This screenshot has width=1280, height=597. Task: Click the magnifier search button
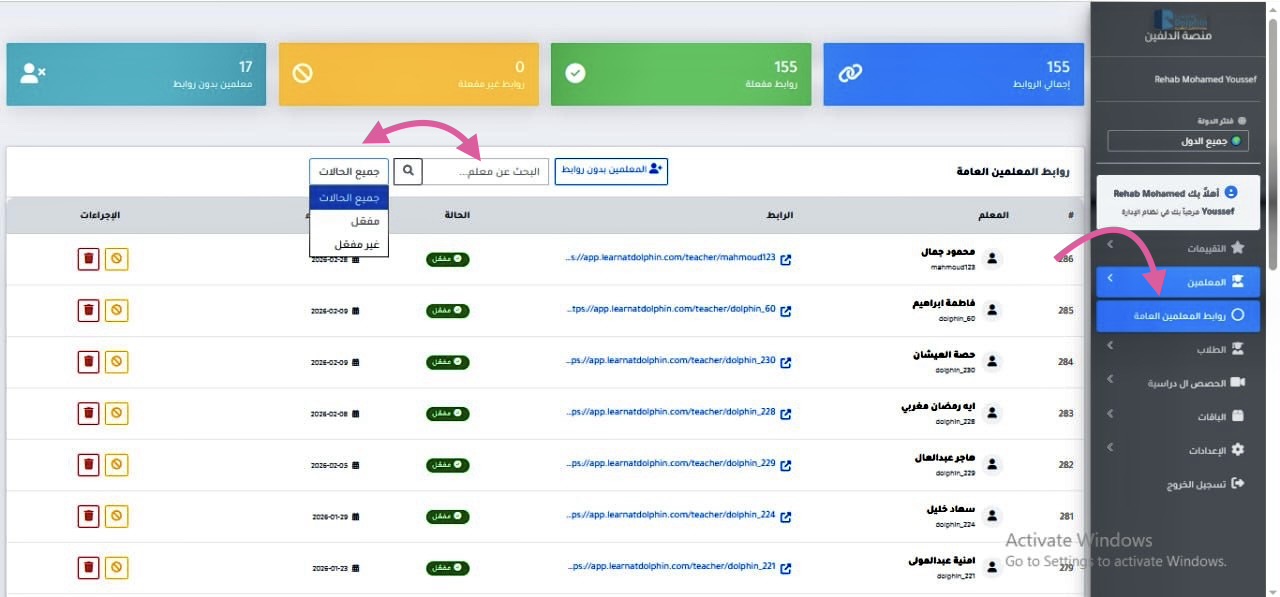tap(408, 171)
